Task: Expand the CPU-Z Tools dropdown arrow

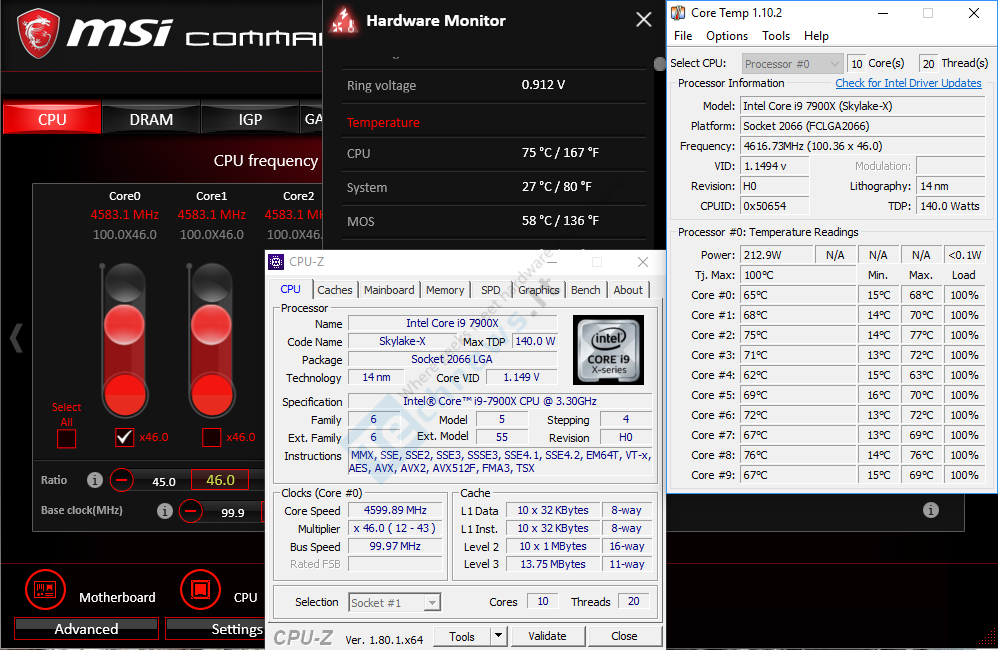Action: coord(498,636)
